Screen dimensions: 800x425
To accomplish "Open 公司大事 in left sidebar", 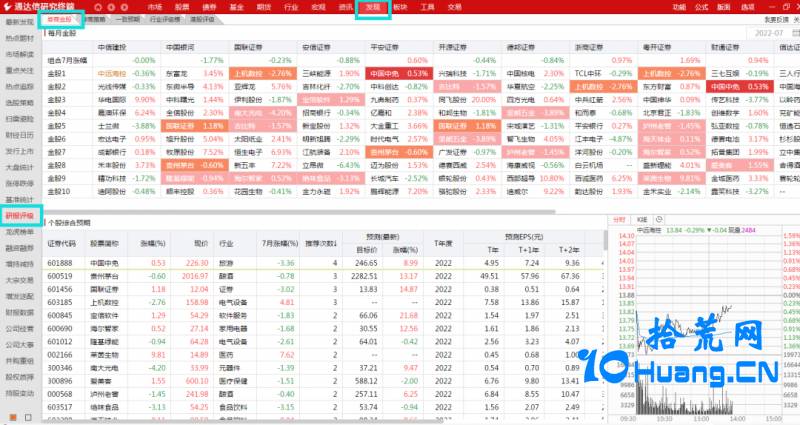I will (x=19, y=345).
